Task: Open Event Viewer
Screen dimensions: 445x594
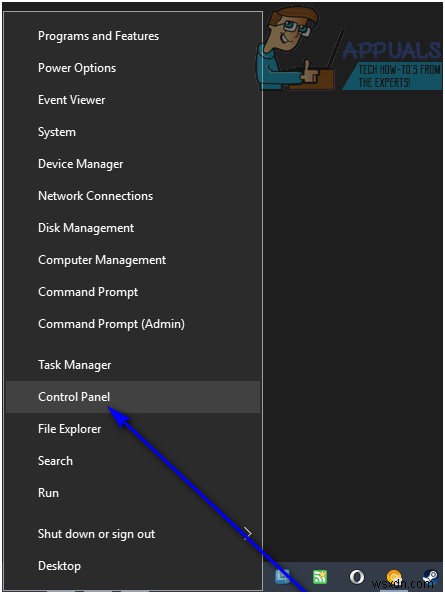Action: (133, 100)
